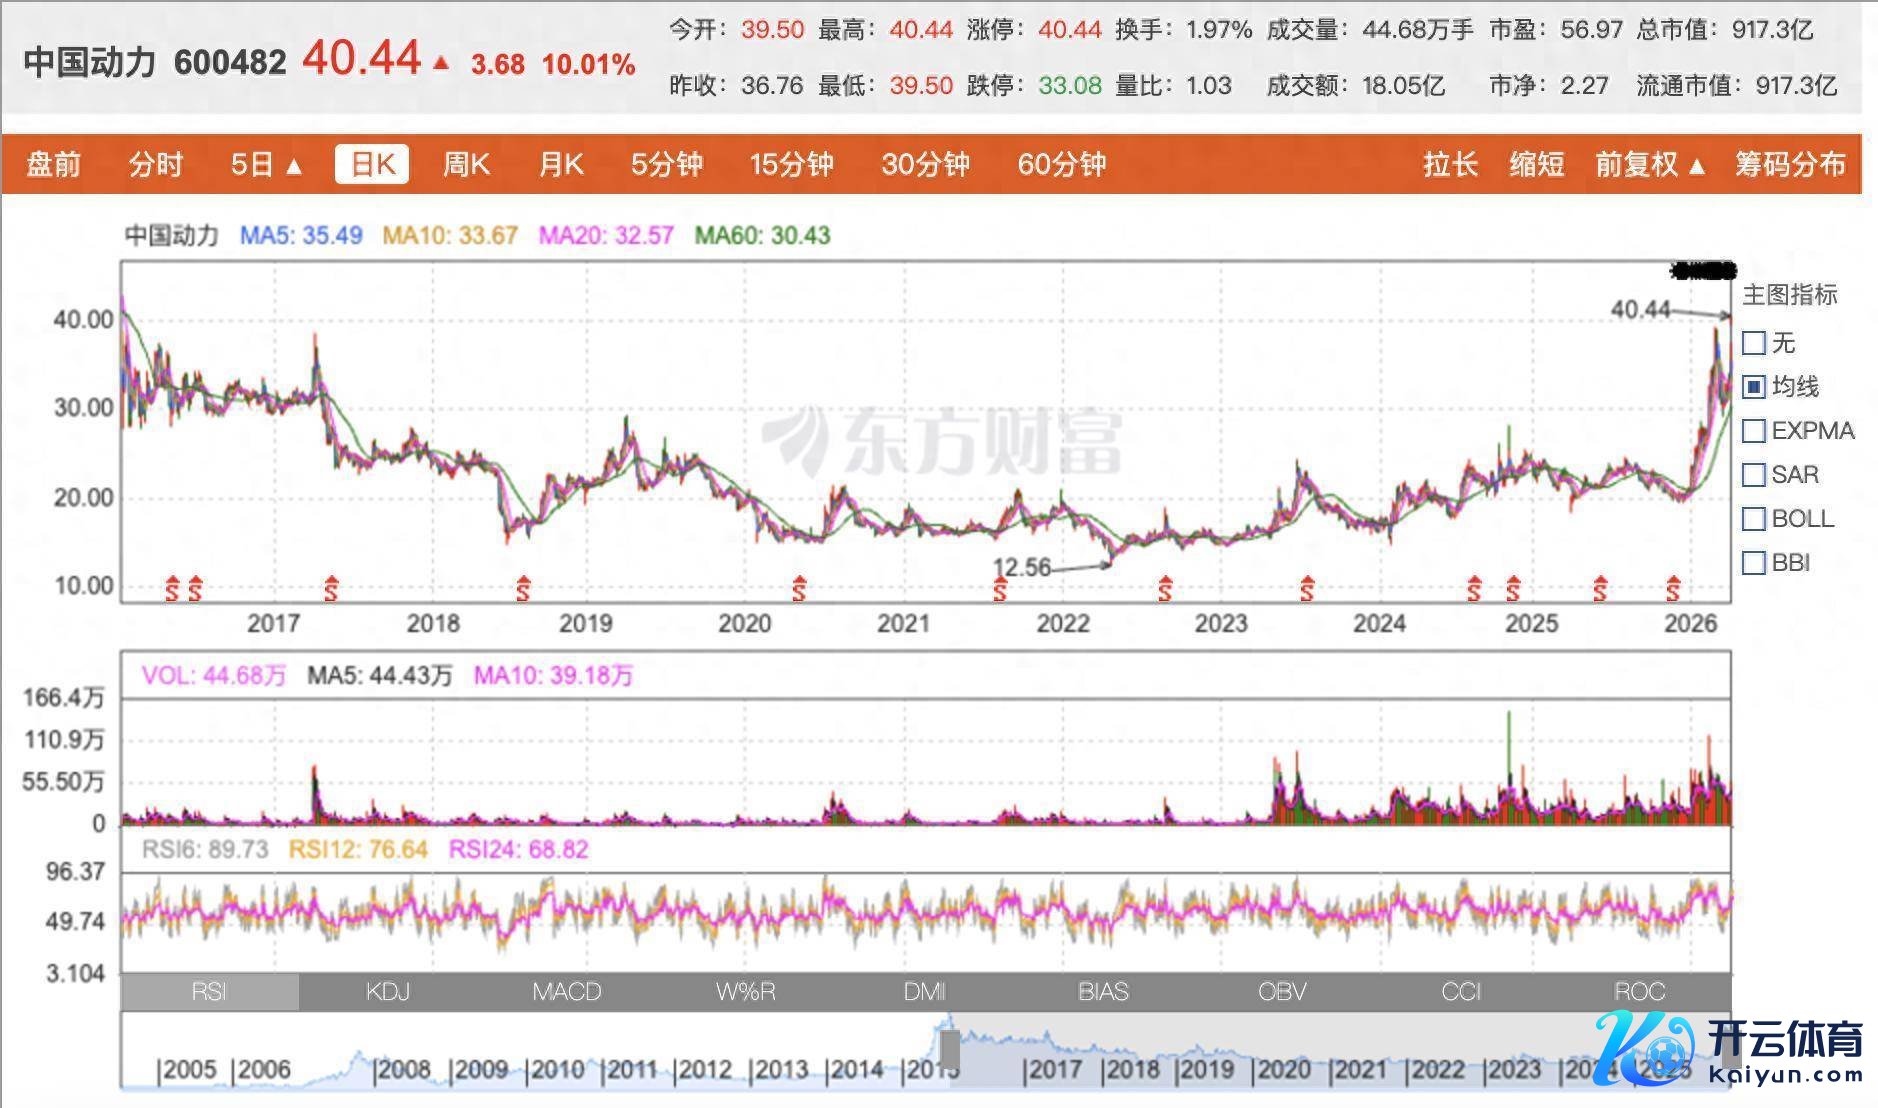Click the 缩短 shorten chart button
The width and height of the screenshot is (1878, 1108).
click(x=1536, y=164)
